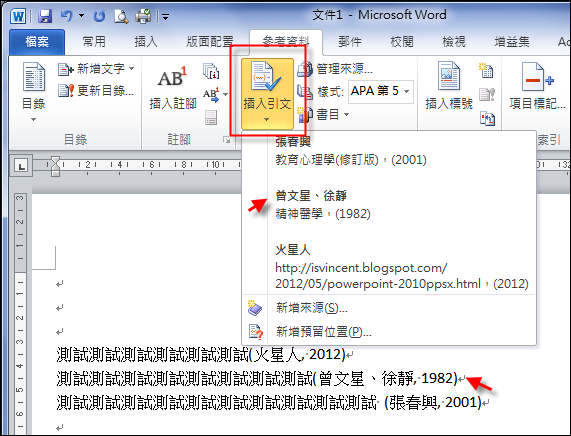Open the 檢視 ribbon tab

point(454,42)
